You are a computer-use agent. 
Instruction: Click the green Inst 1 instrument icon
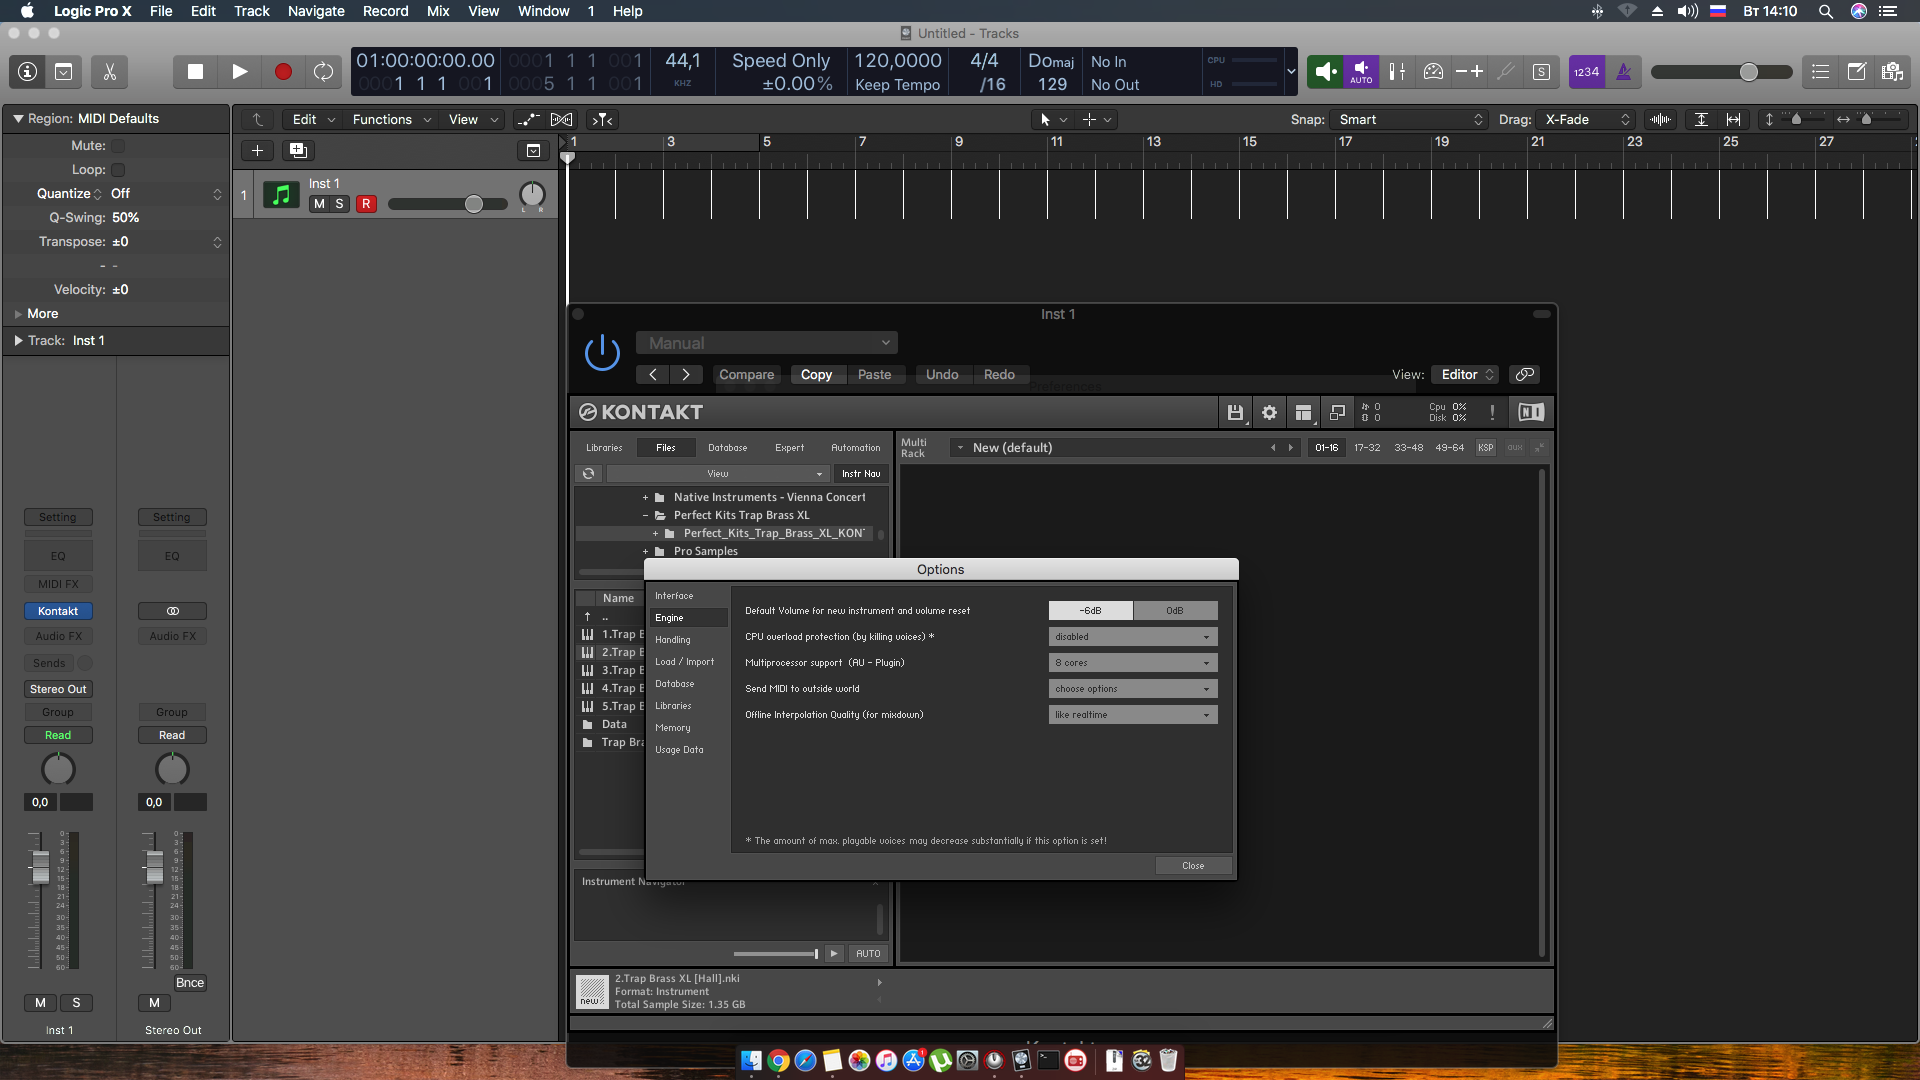281,194
